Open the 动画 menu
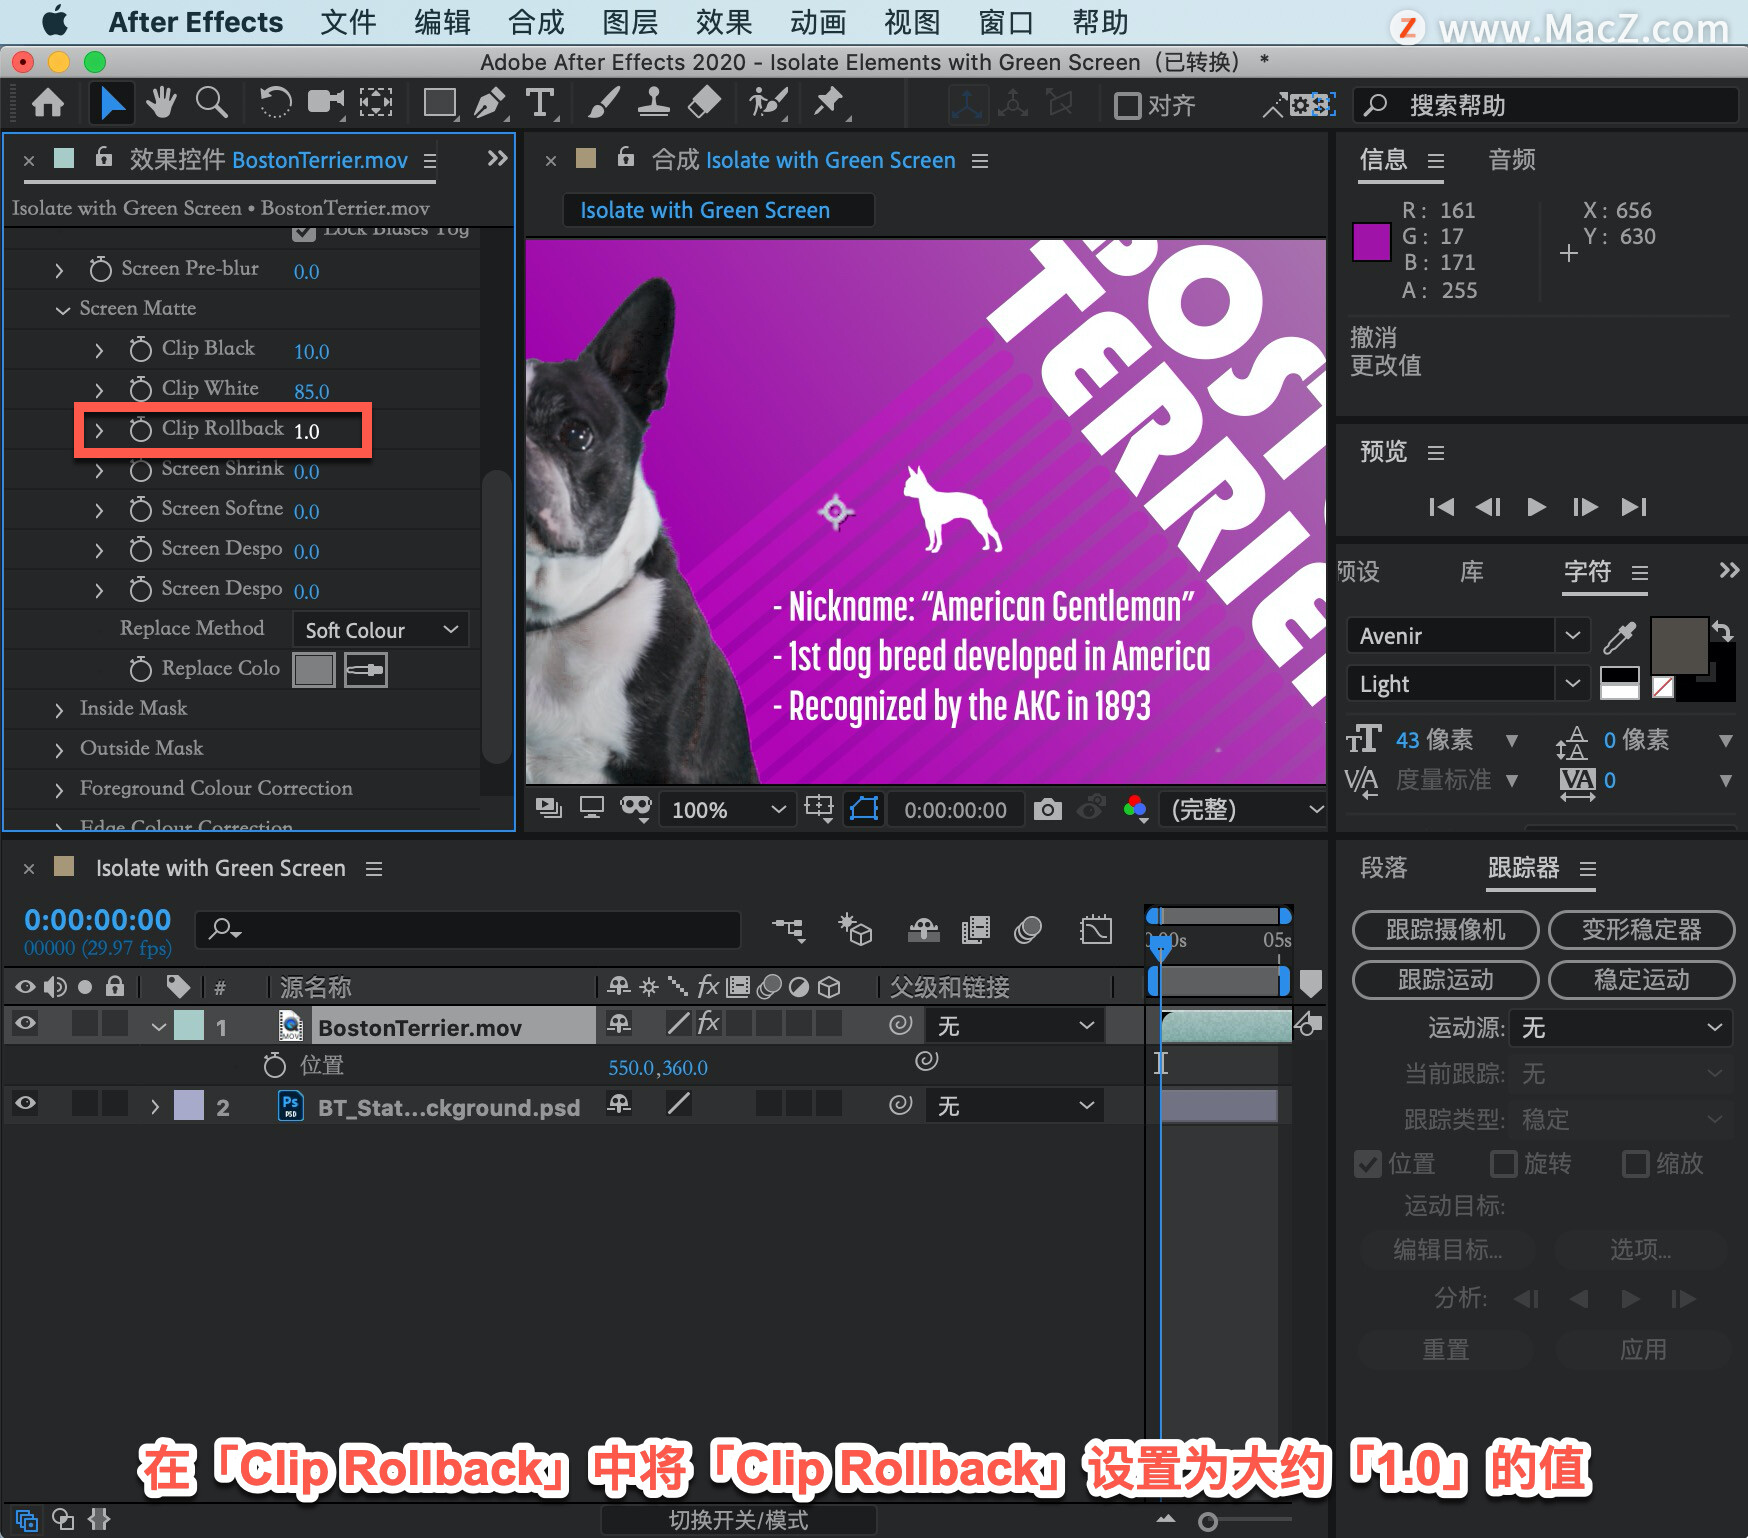 tap(818, 22)
